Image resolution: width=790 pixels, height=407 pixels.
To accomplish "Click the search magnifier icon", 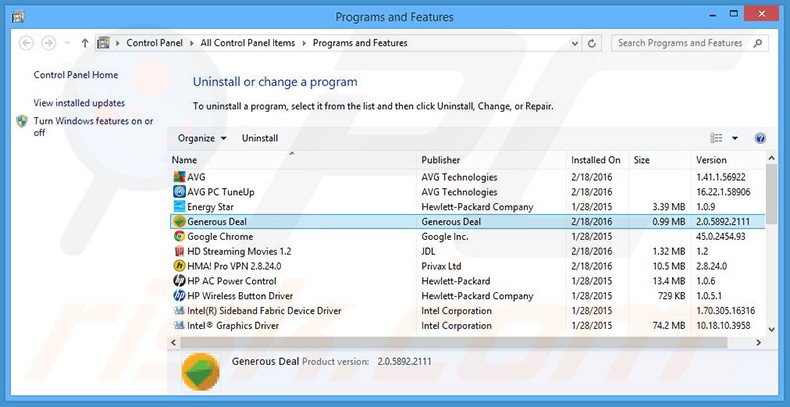I will tap(757, 43).
